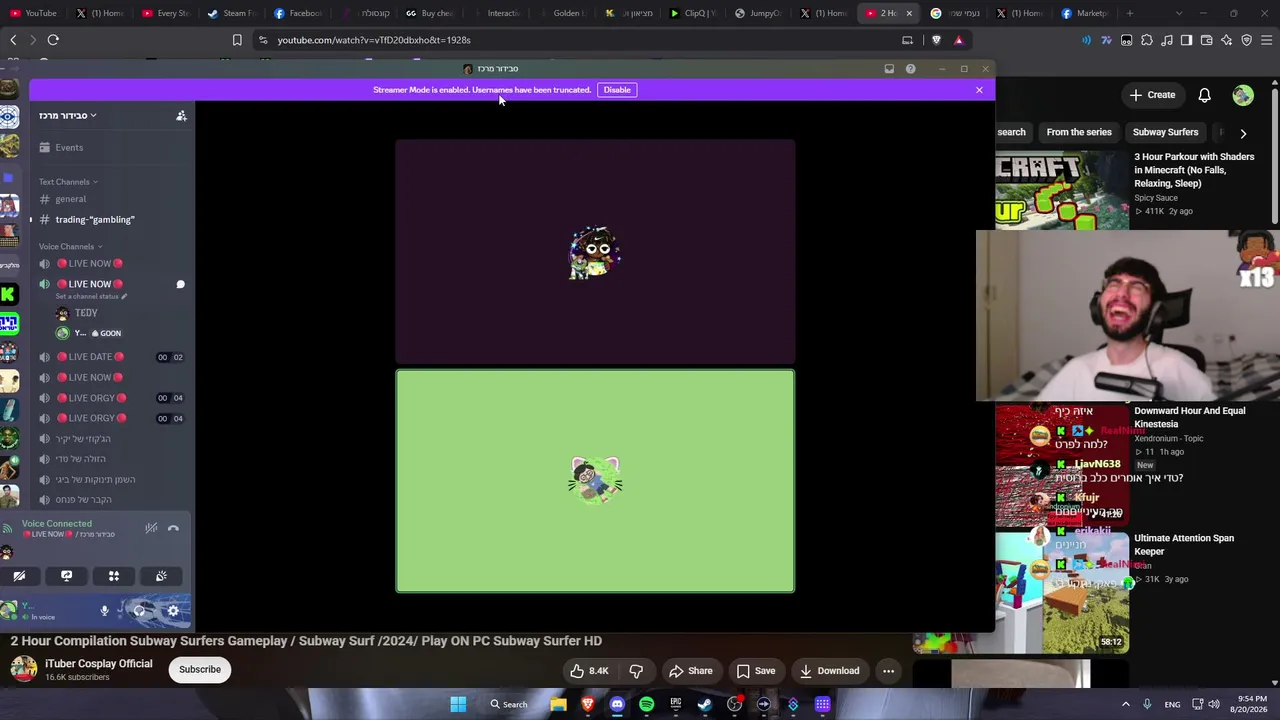This screenshot has width=1280, height=720.
Task: Collapse the Text Channels category
Action: click(x=68, y=182)
